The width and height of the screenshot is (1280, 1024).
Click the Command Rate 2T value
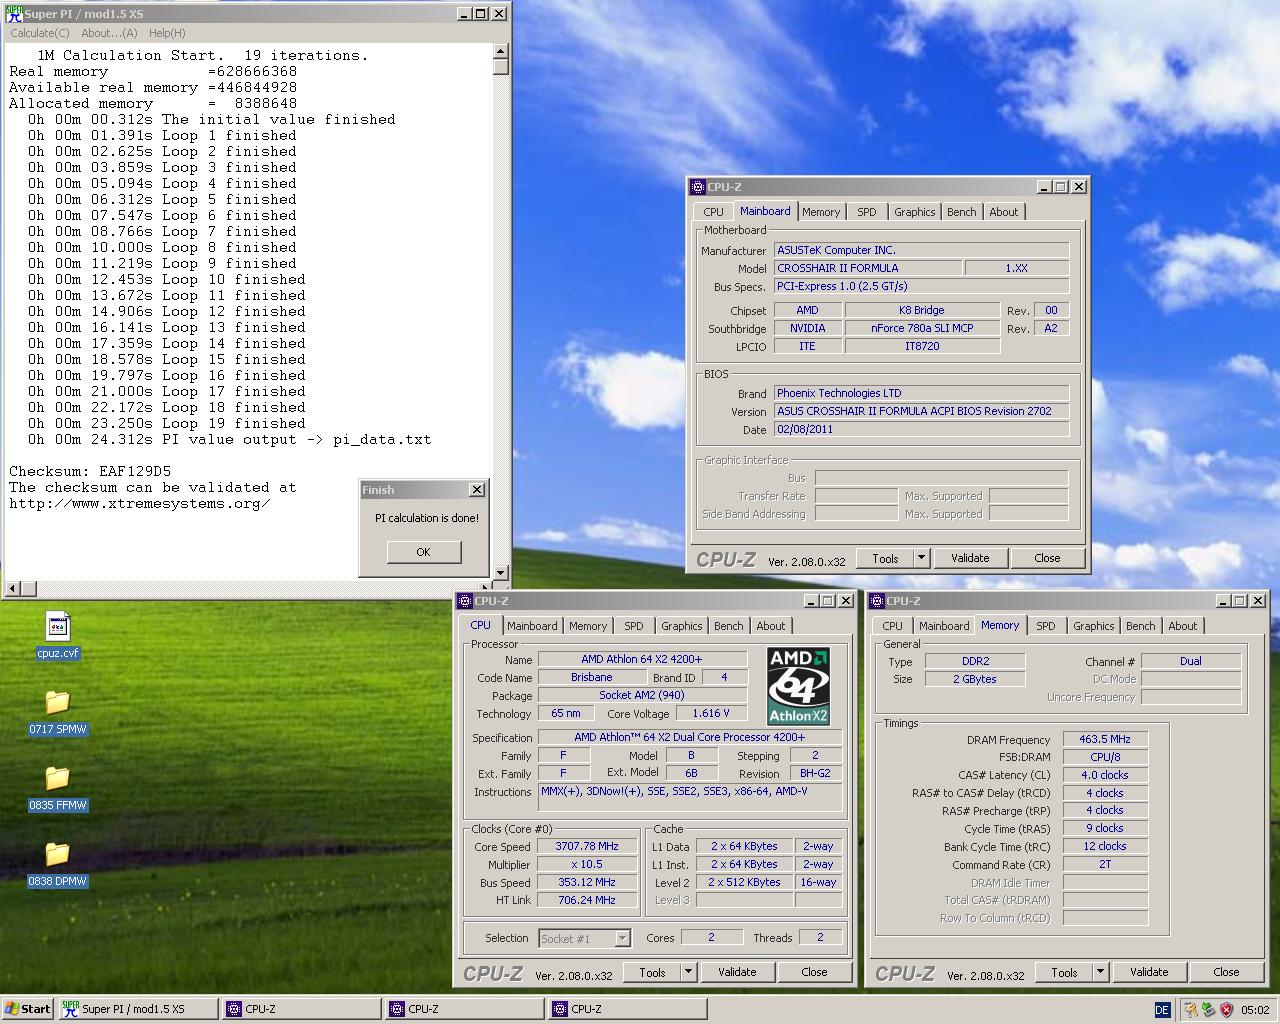(1105, 864)
